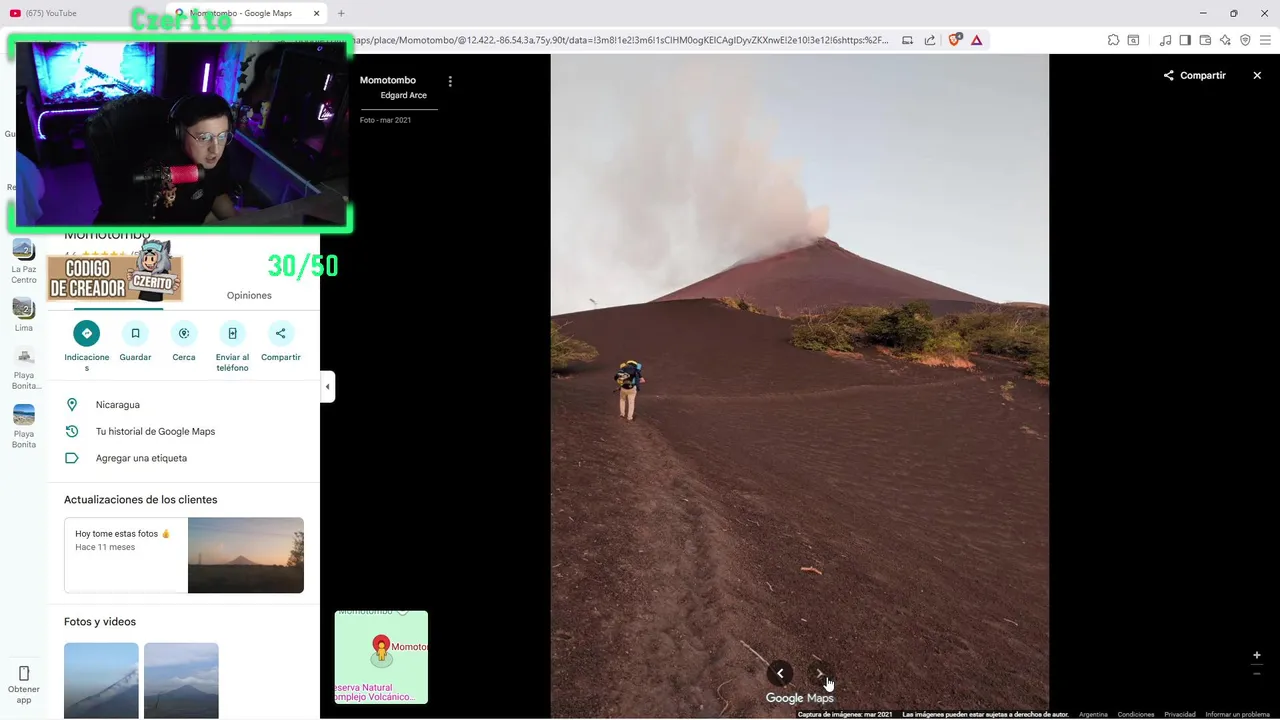Open Brave Wallet icon
The image size is (1280, 720).
1205,40
